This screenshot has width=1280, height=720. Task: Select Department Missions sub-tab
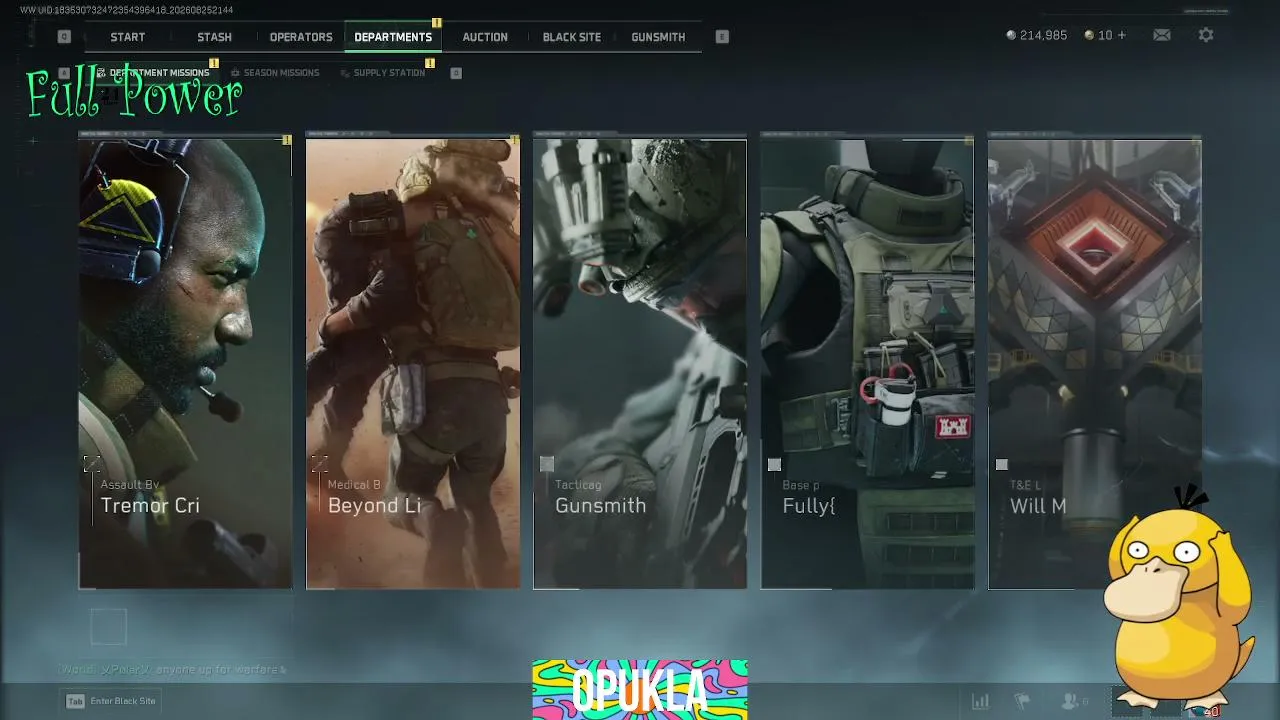[154, 73]
